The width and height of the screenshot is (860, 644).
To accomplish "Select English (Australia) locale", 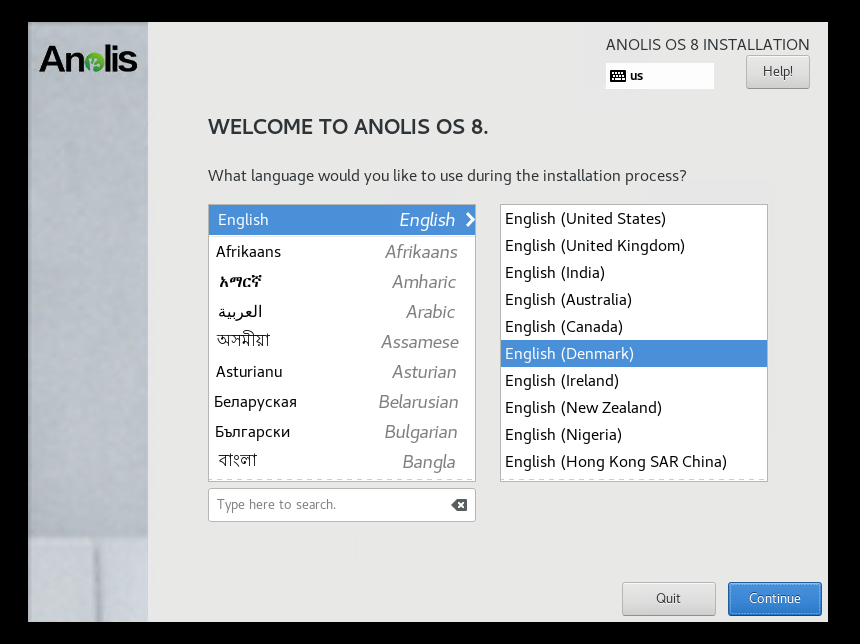I will pyautogui.click(x=633, y=300).
